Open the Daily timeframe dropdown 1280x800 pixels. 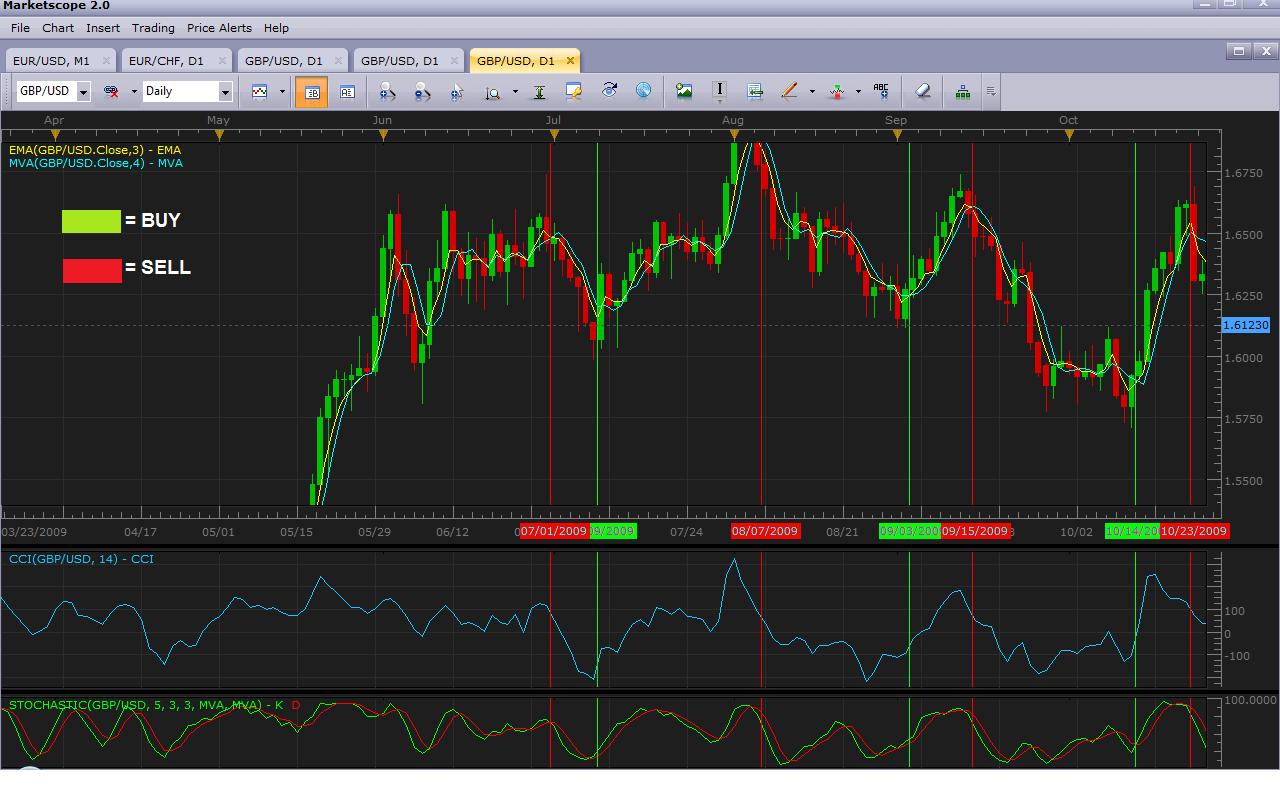(224, 91)
